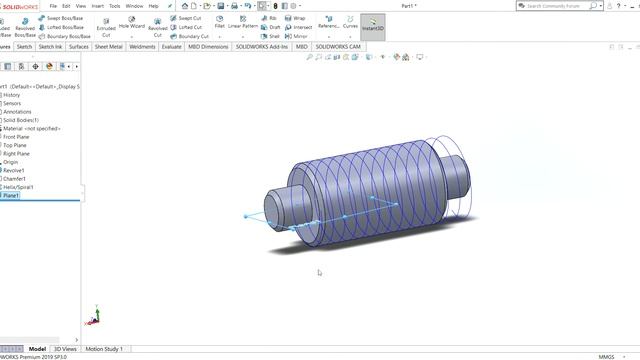Open the Tools menu
The height and width of the screenshot is (360, 640).
pos(115,6)
